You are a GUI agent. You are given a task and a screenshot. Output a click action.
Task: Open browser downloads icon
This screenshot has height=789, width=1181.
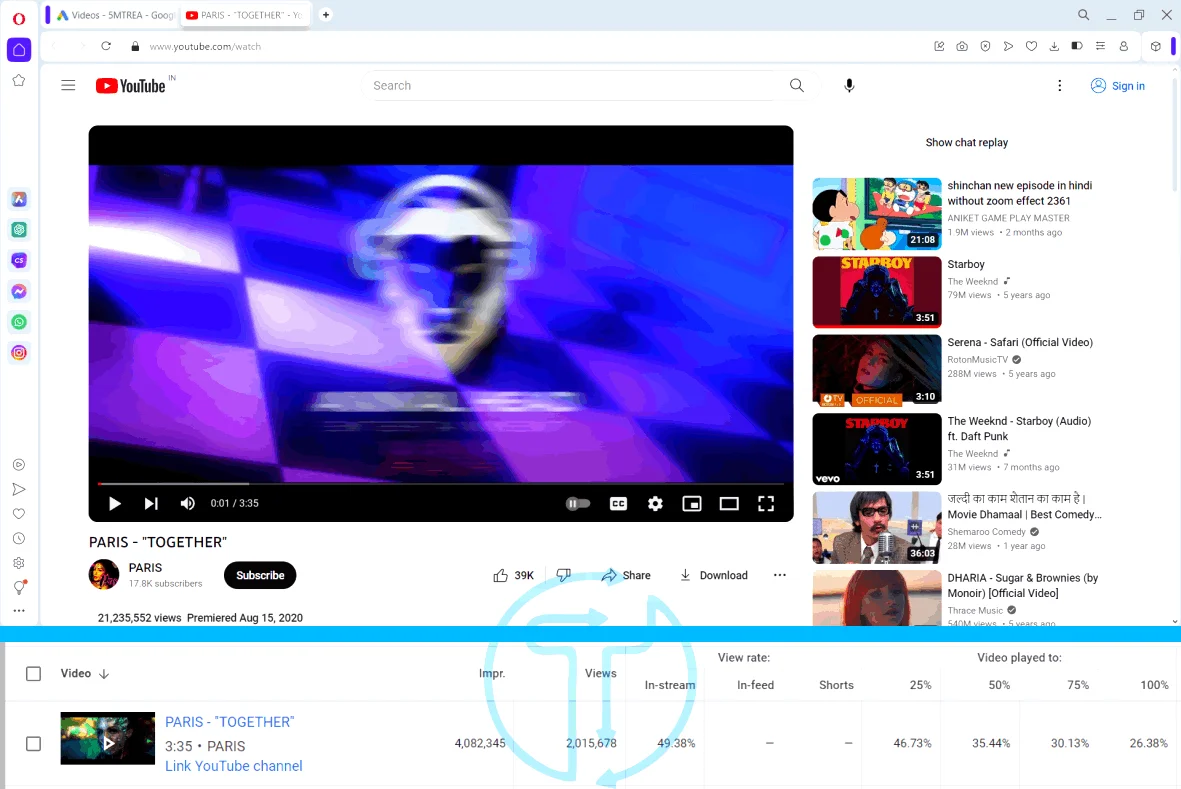tap(1054, 46)
